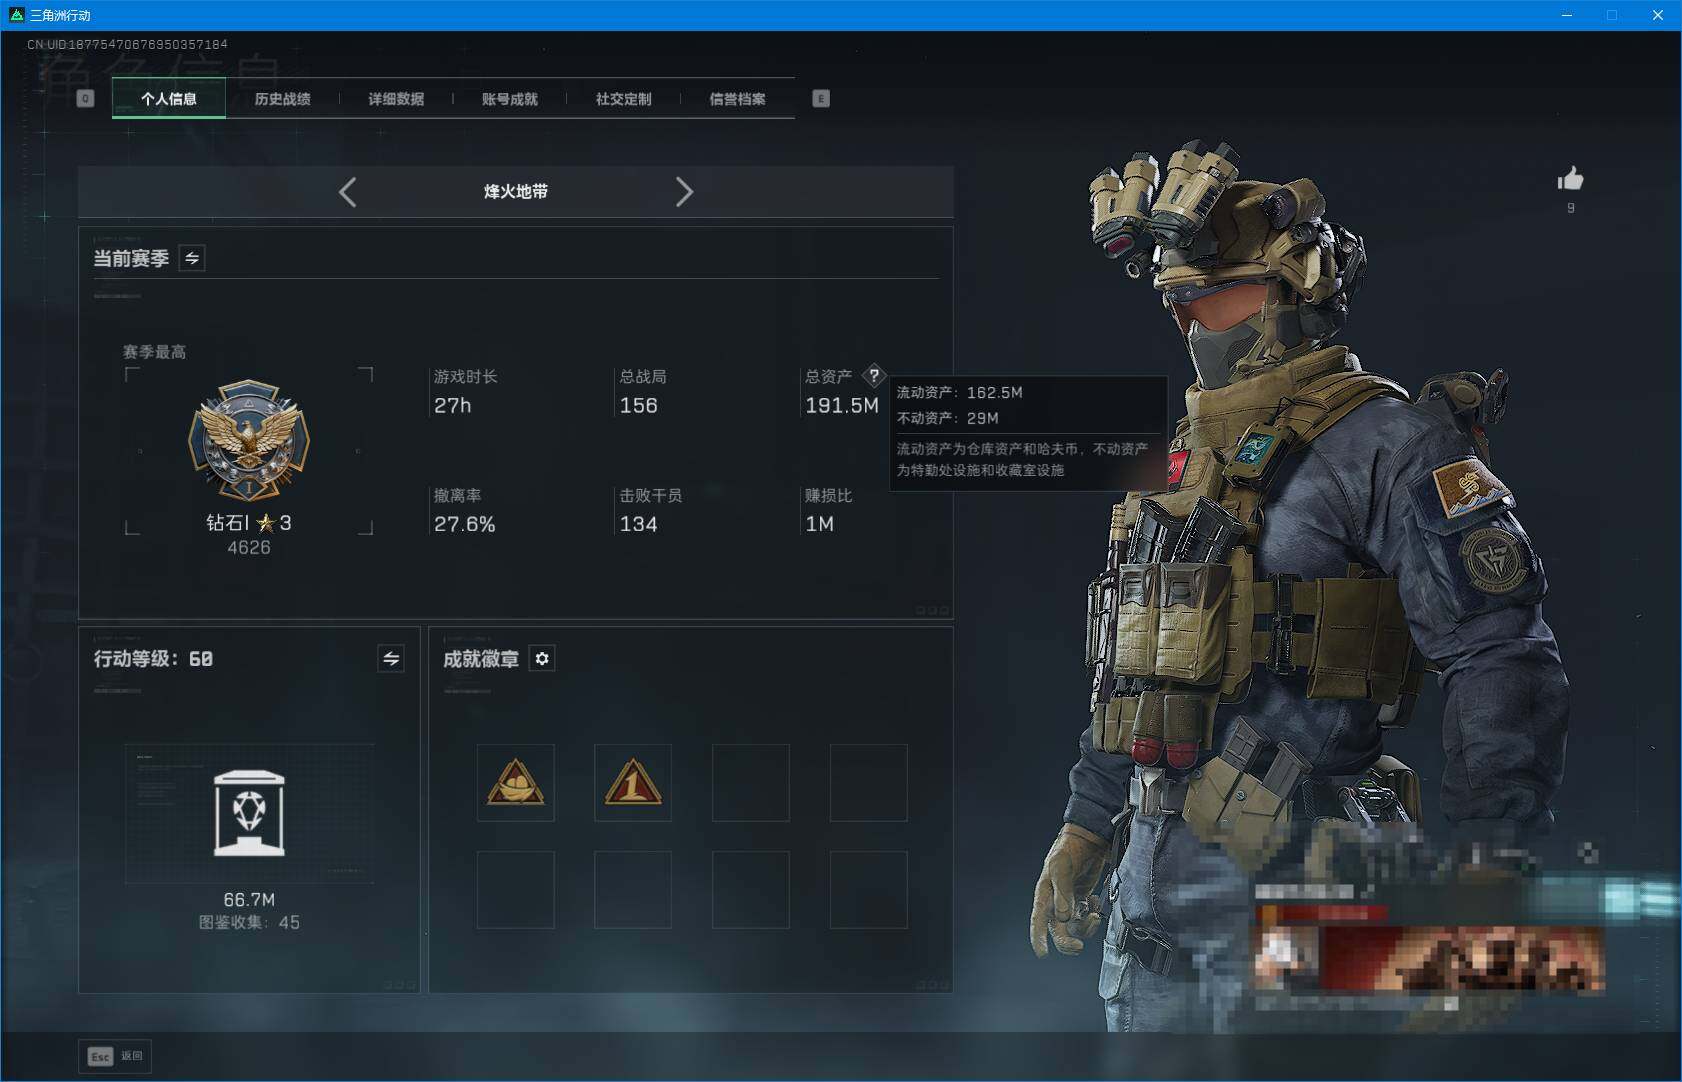The height and width of the screenshot is (1082, 1682).
Task: Open the 信誉档案 tab
Action: coord(738,99)
